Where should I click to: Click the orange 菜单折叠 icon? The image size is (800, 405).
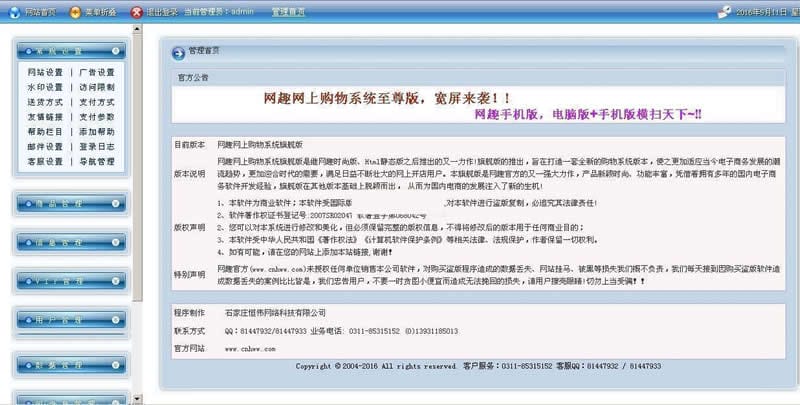tap(75, 12)
